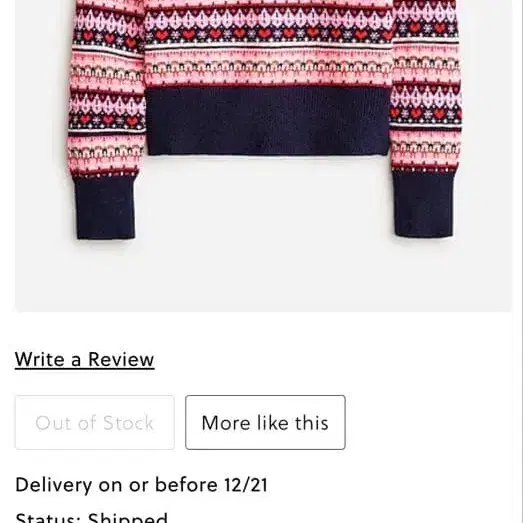
Task: Click the word Shipped in status line
Action: [127, 517]
